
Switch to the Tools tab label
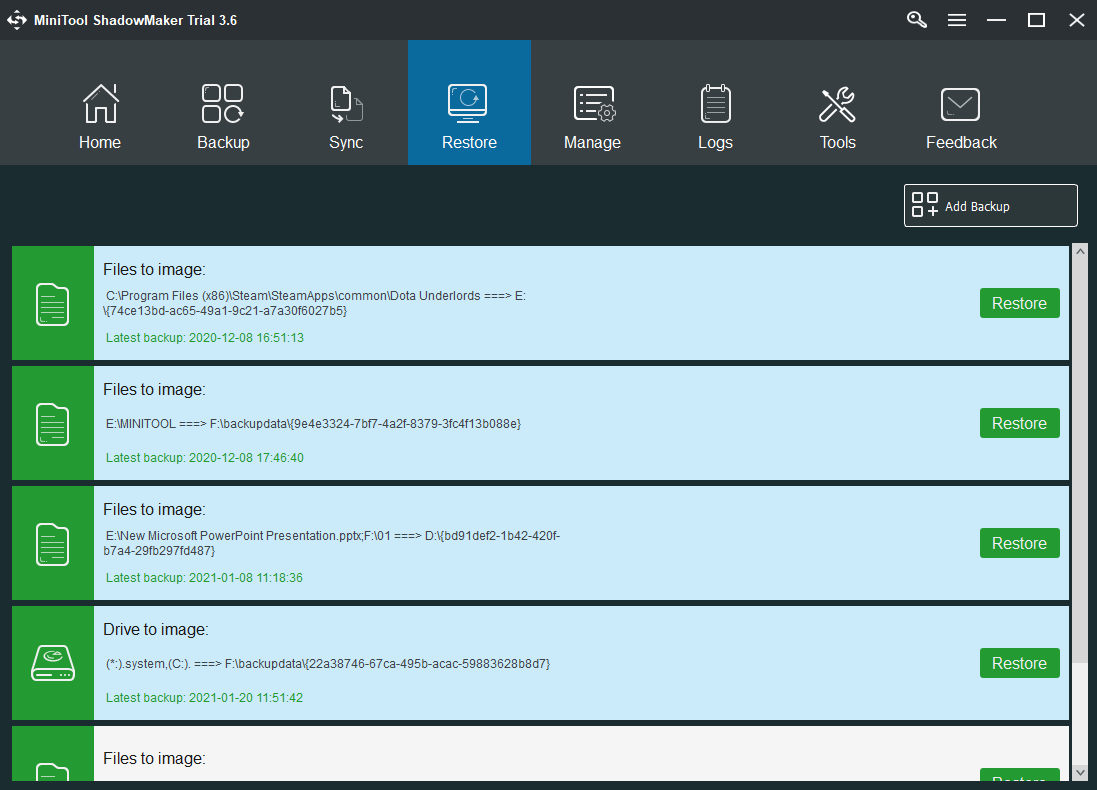coord(838,142)
